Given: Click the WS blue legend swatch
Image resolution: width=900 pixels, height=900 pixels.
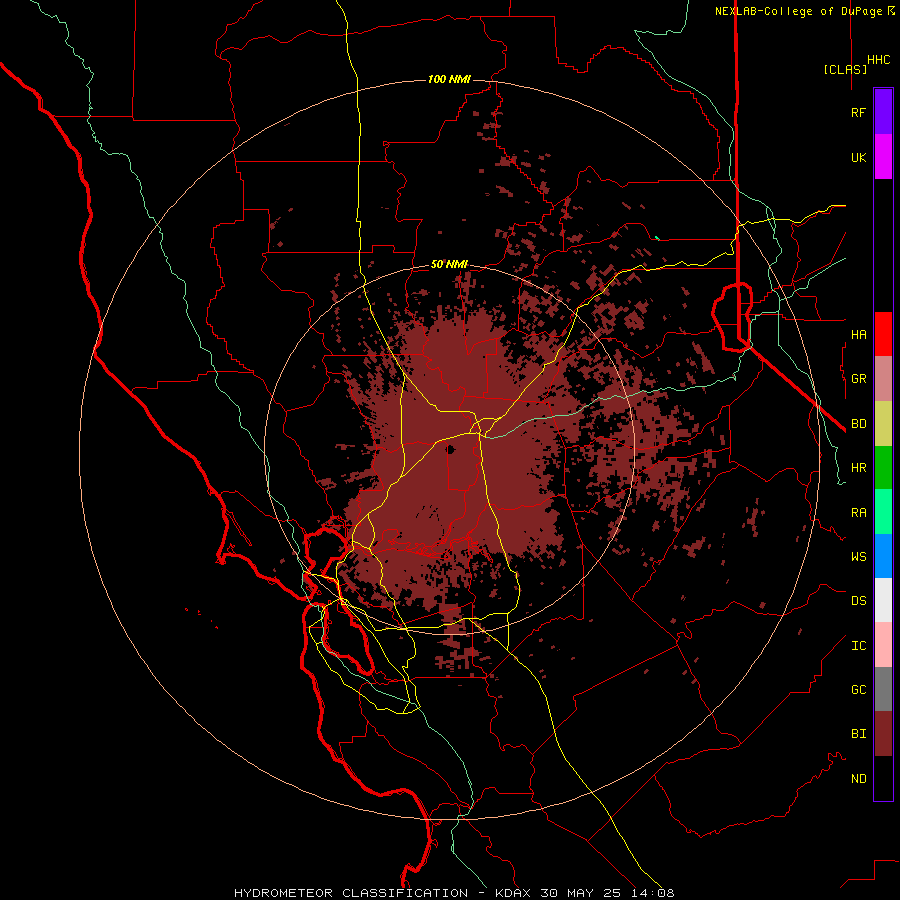Looking at the screenshot, I should (883, 556).
